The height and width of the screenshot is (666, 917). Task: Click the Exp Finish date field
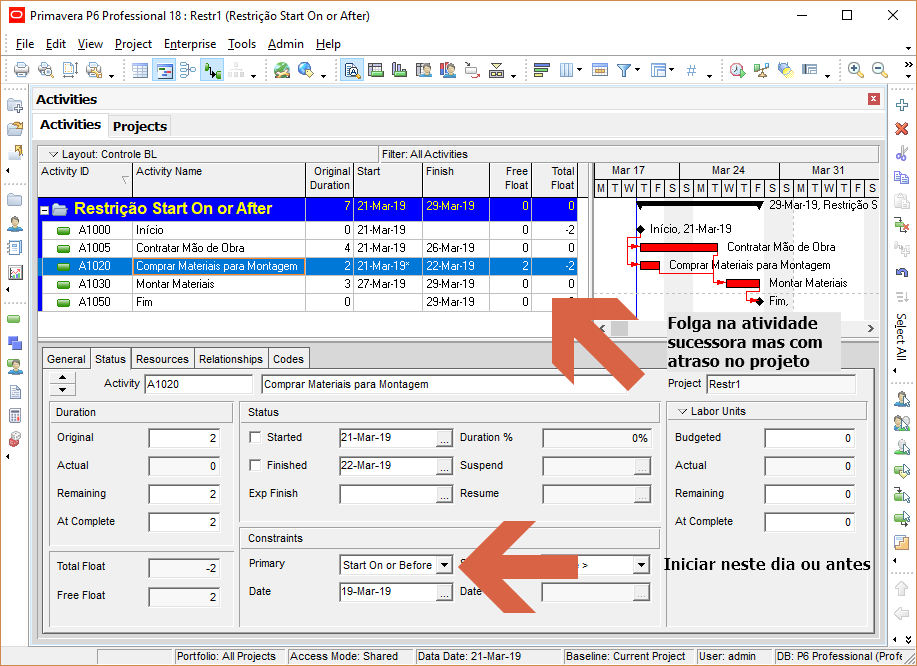coord(388,494)
